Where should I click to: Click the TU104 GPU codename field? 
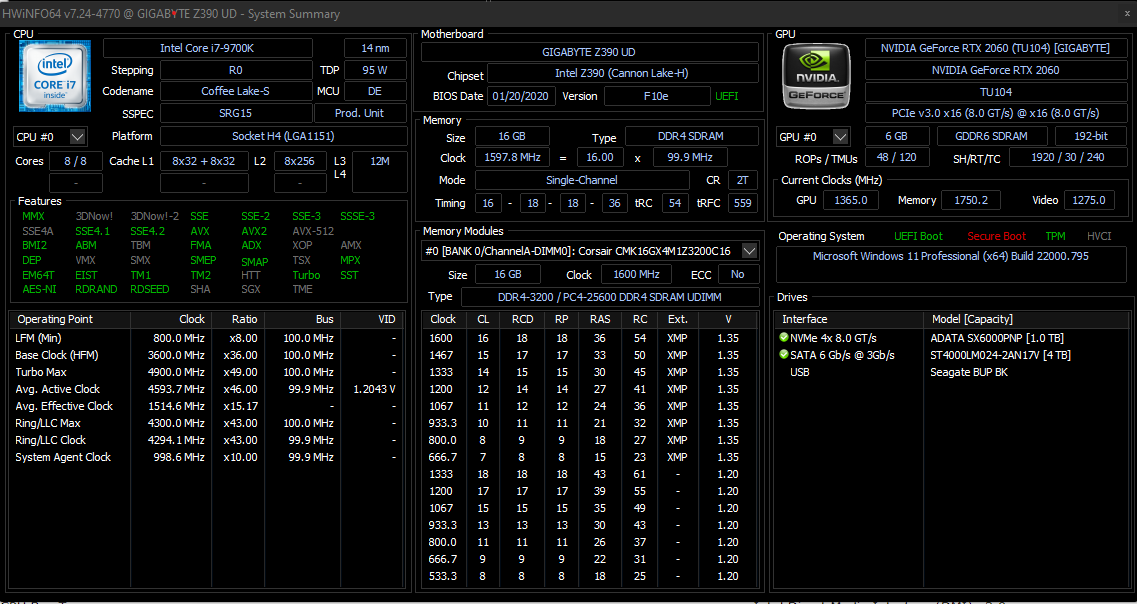click(995, 92)
